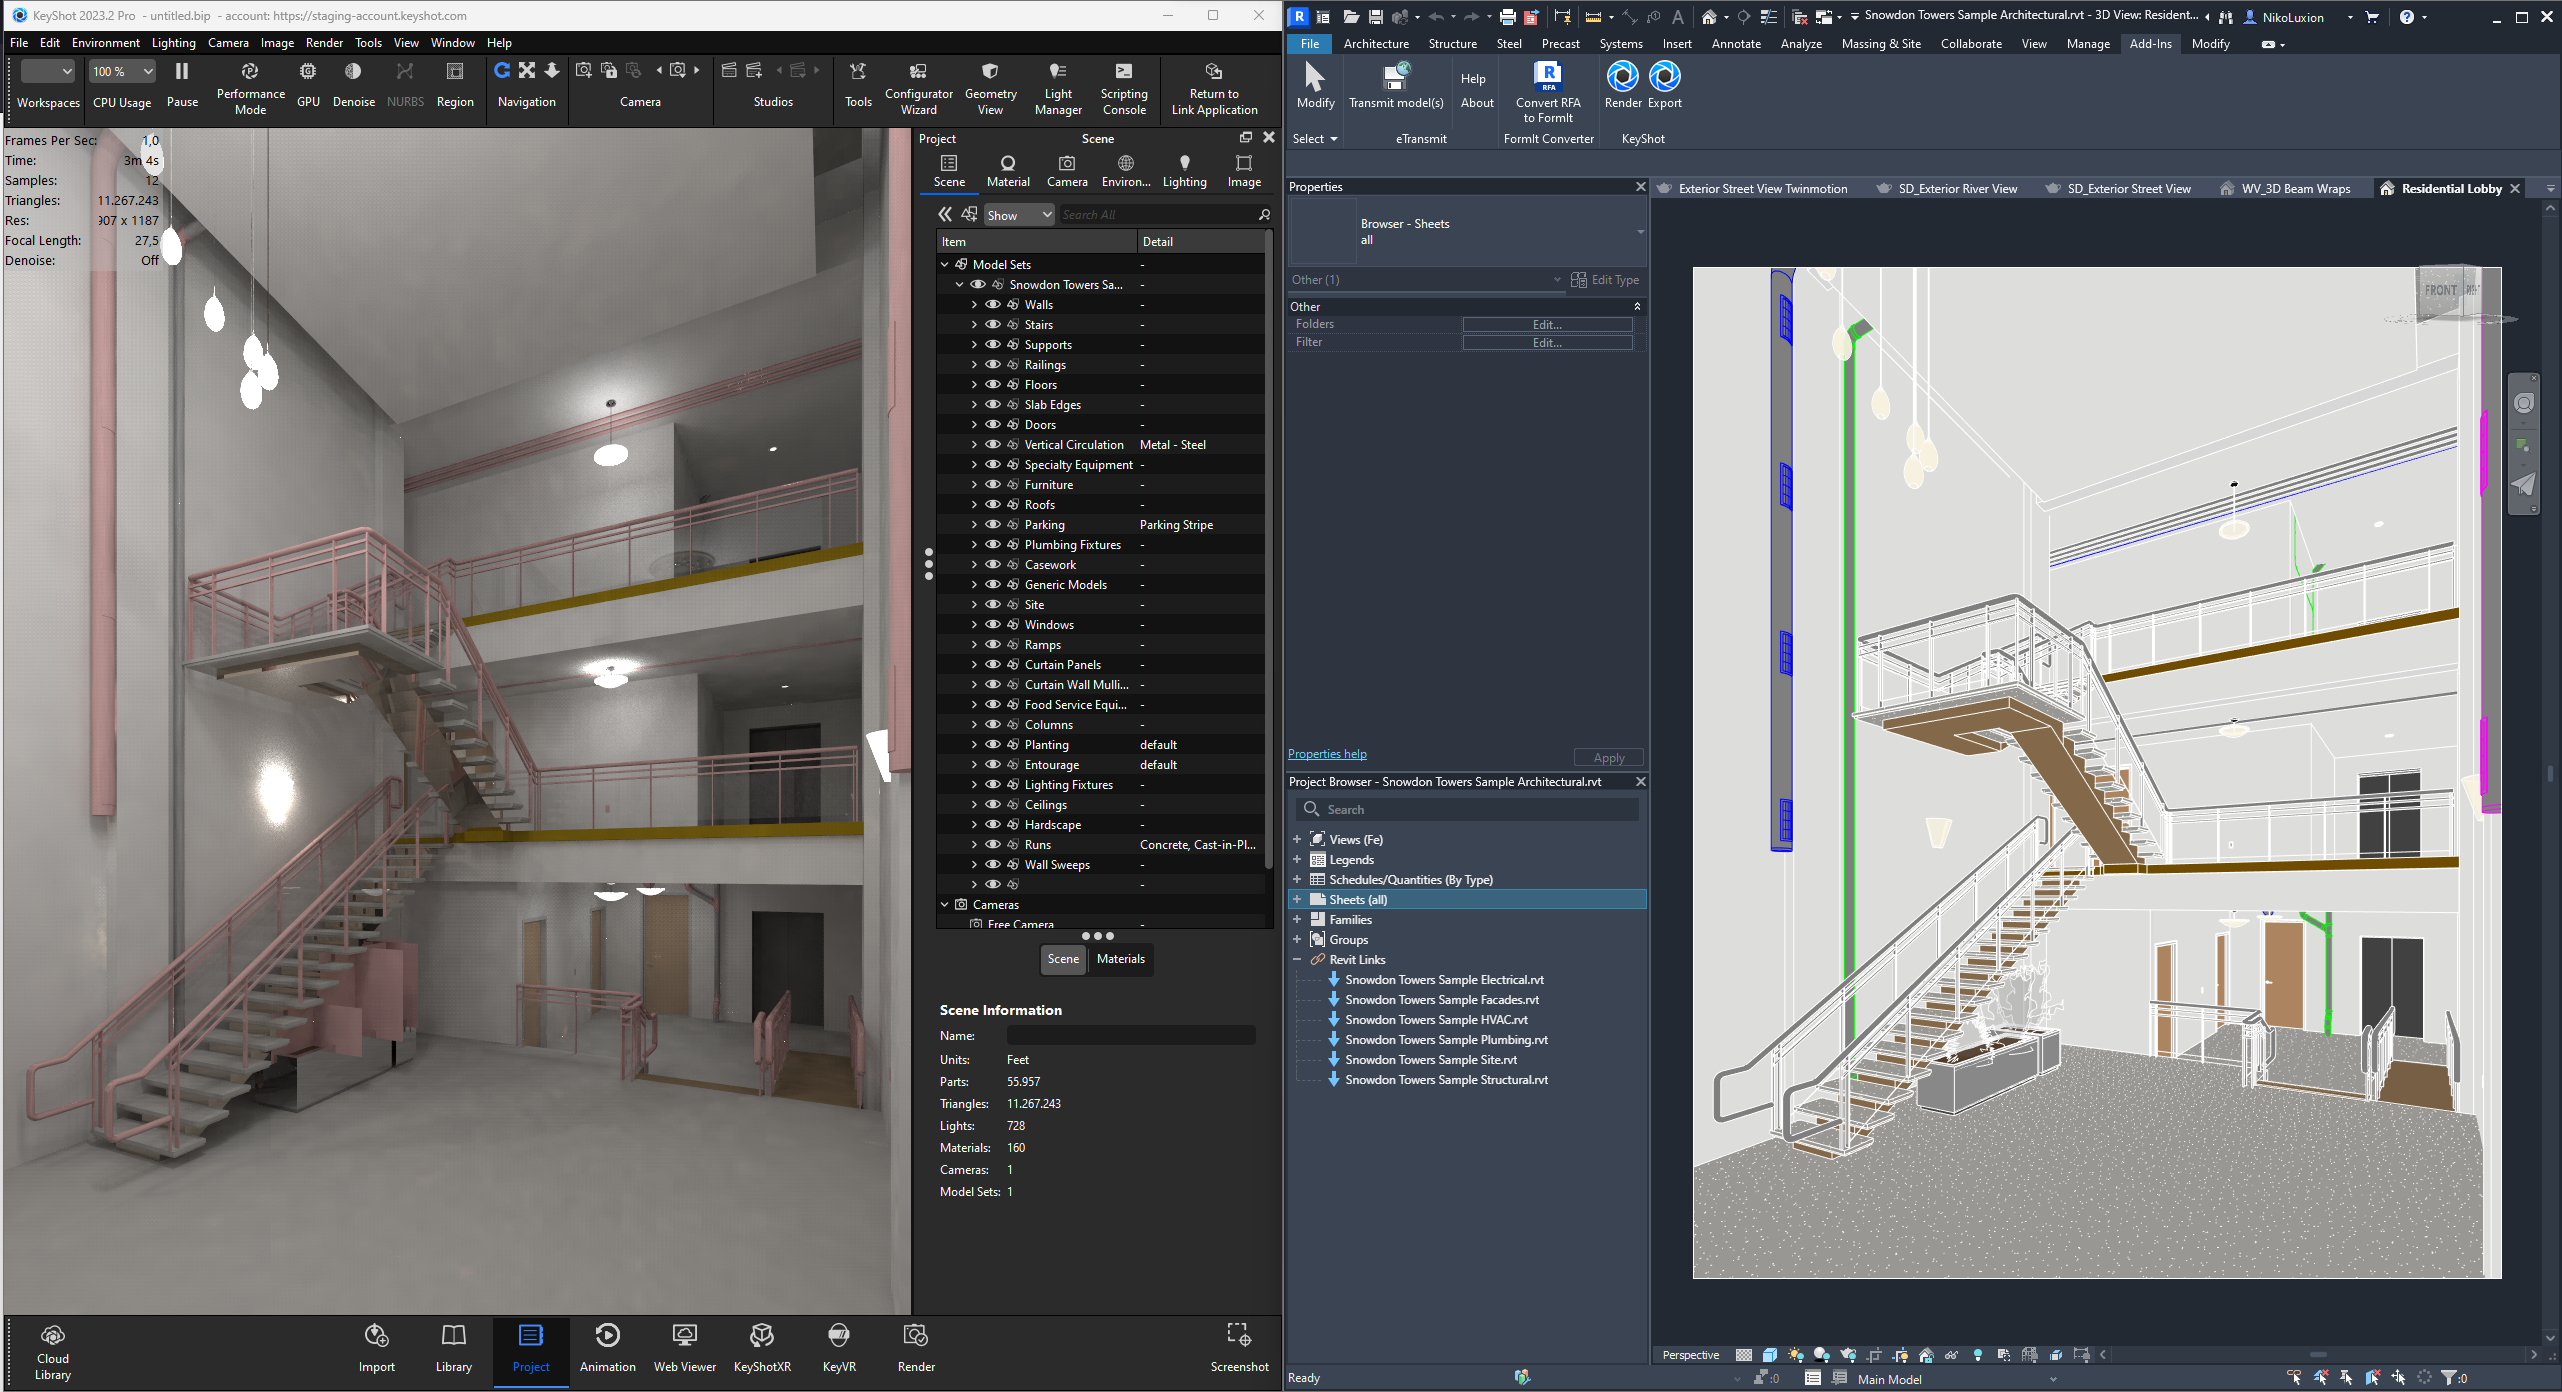Click the Denoise icon in KeyShot toolbar

(x=353, y=73)
